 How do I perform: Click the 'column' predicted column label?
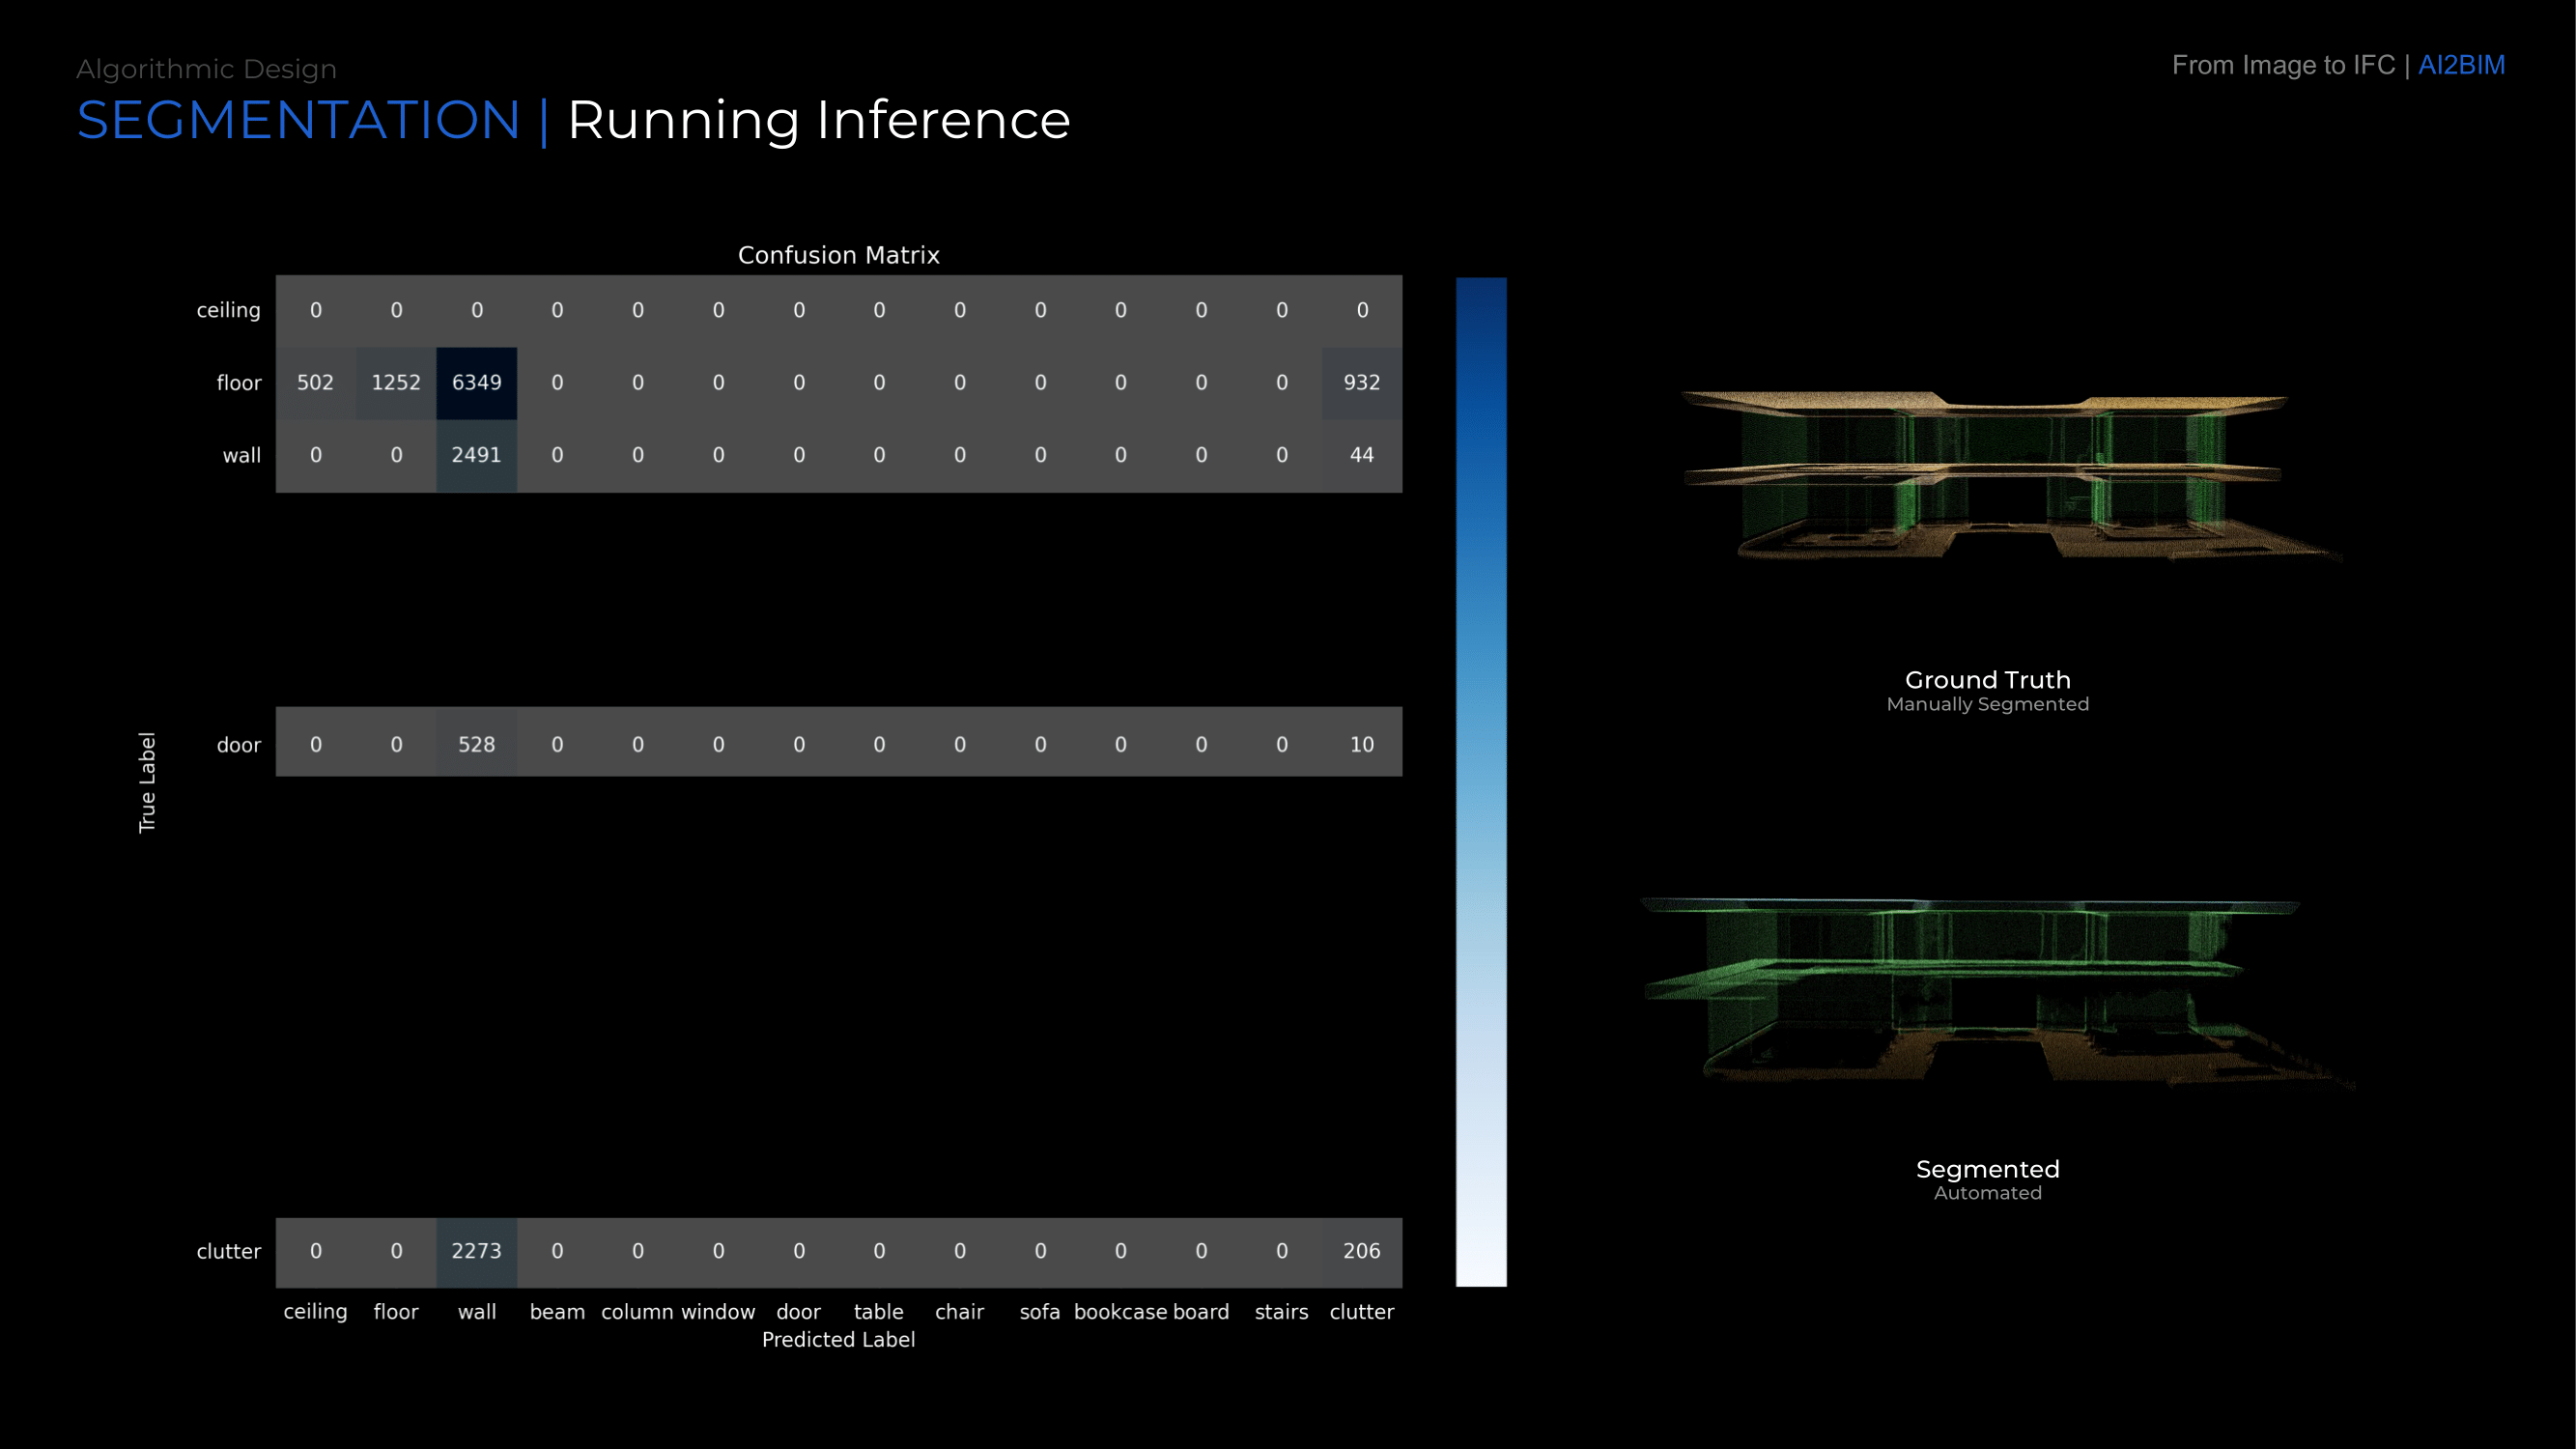point(637,1312)
